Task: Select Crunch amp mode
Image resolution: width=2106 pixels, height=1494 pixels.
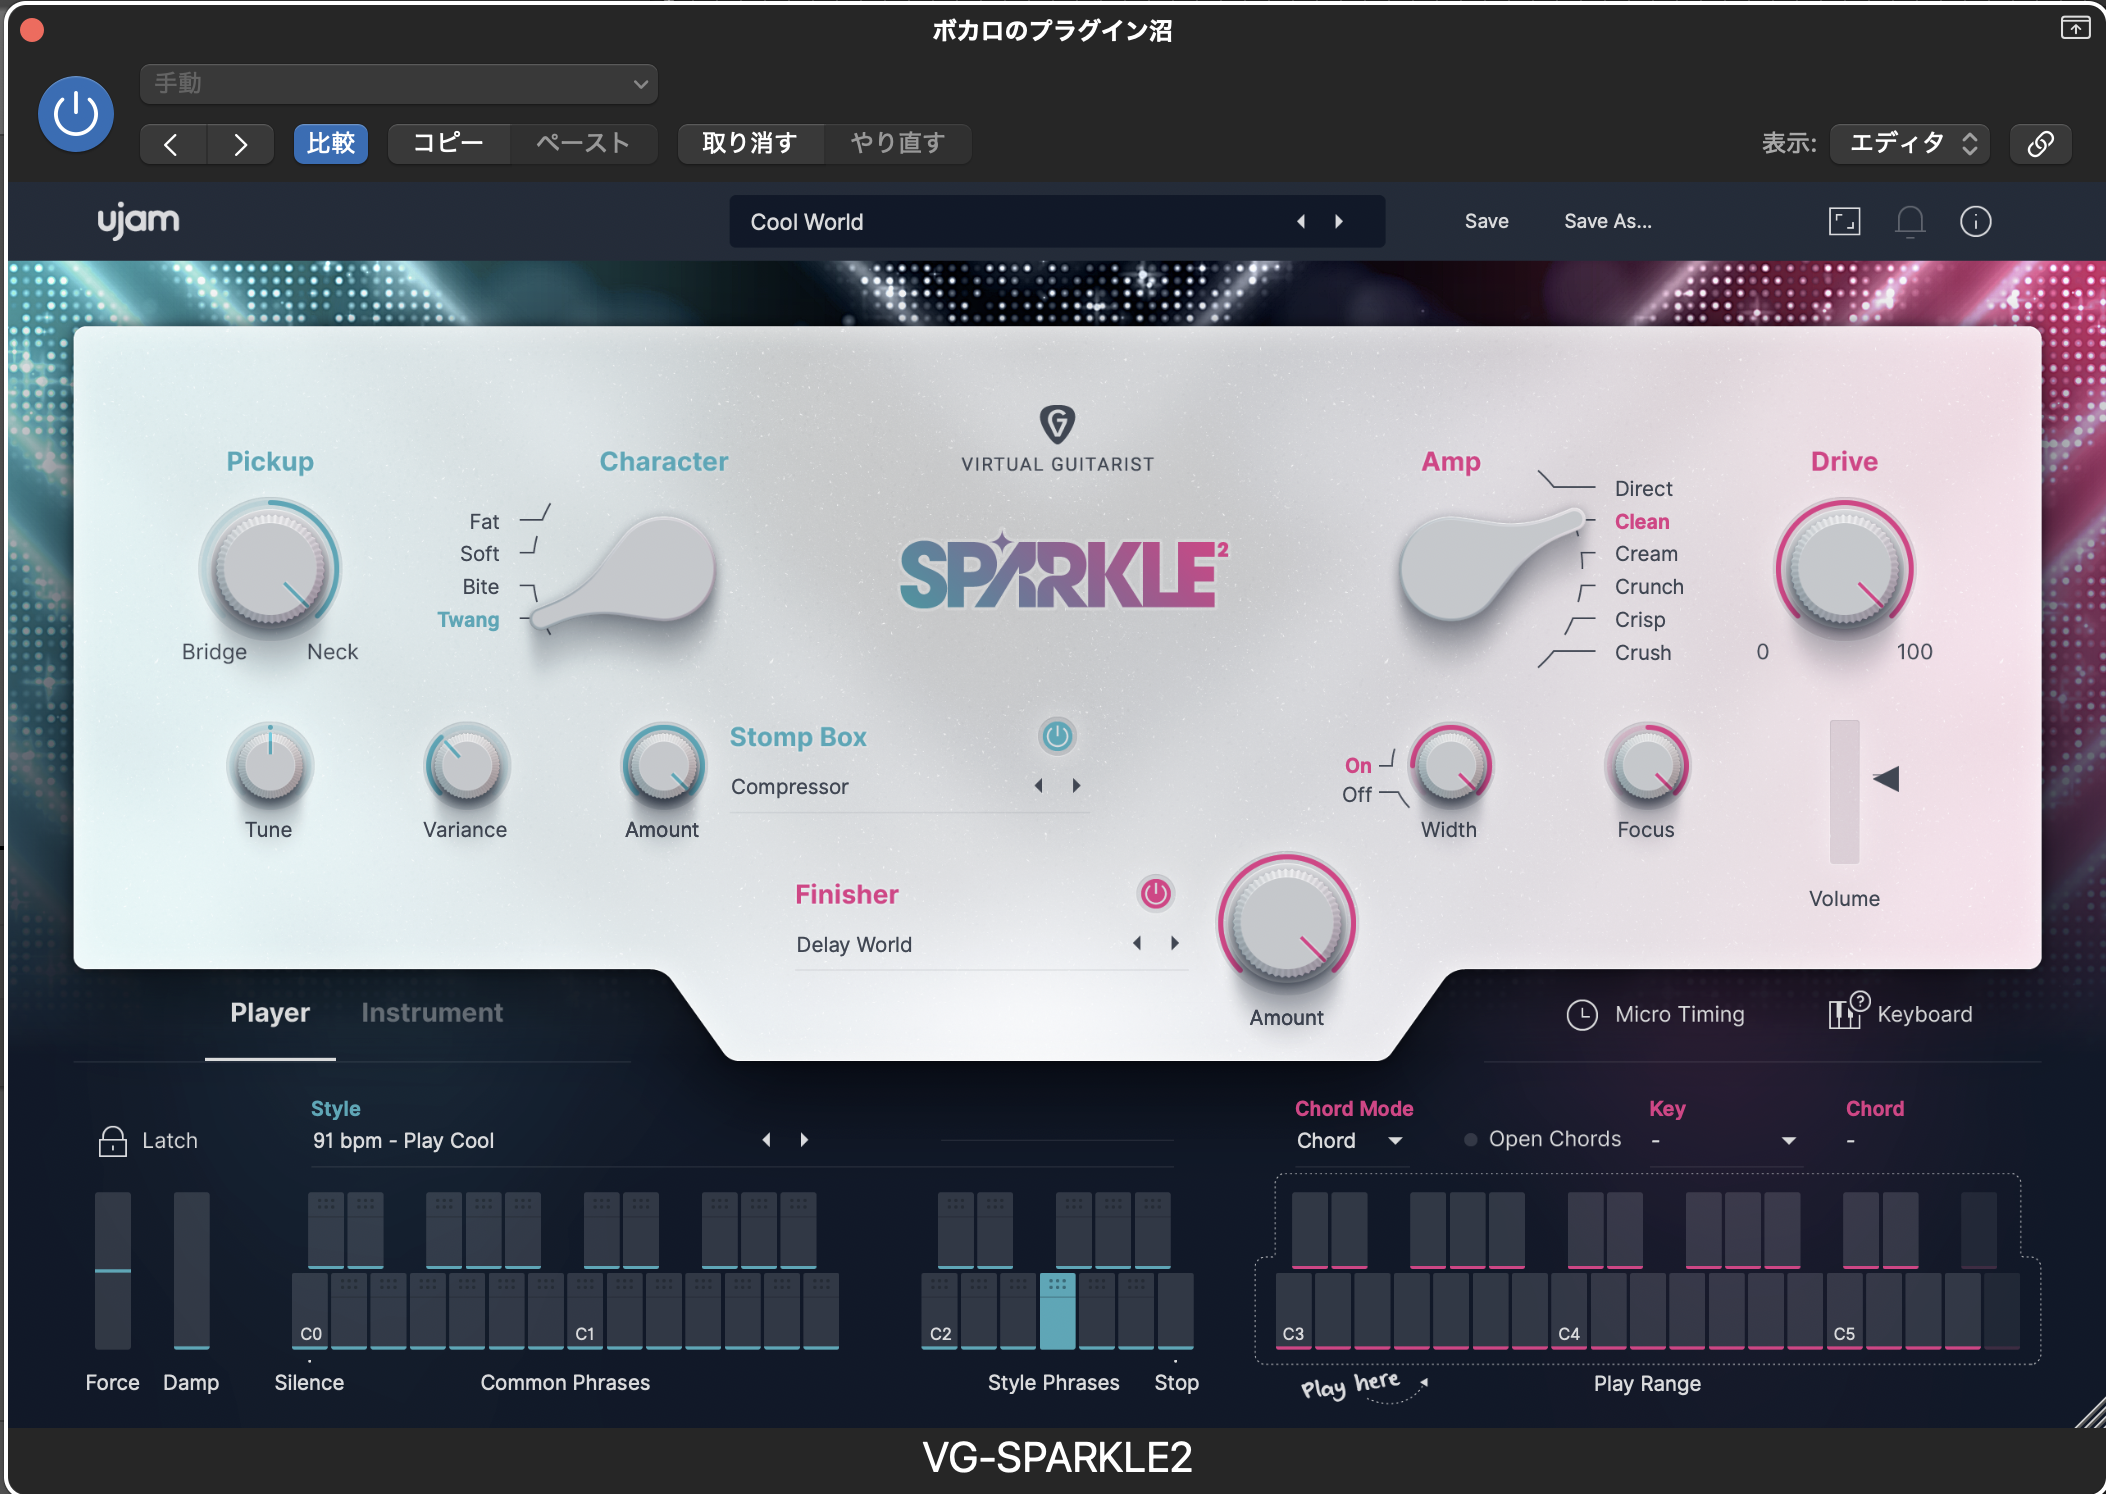Action: coord(1649,586)
